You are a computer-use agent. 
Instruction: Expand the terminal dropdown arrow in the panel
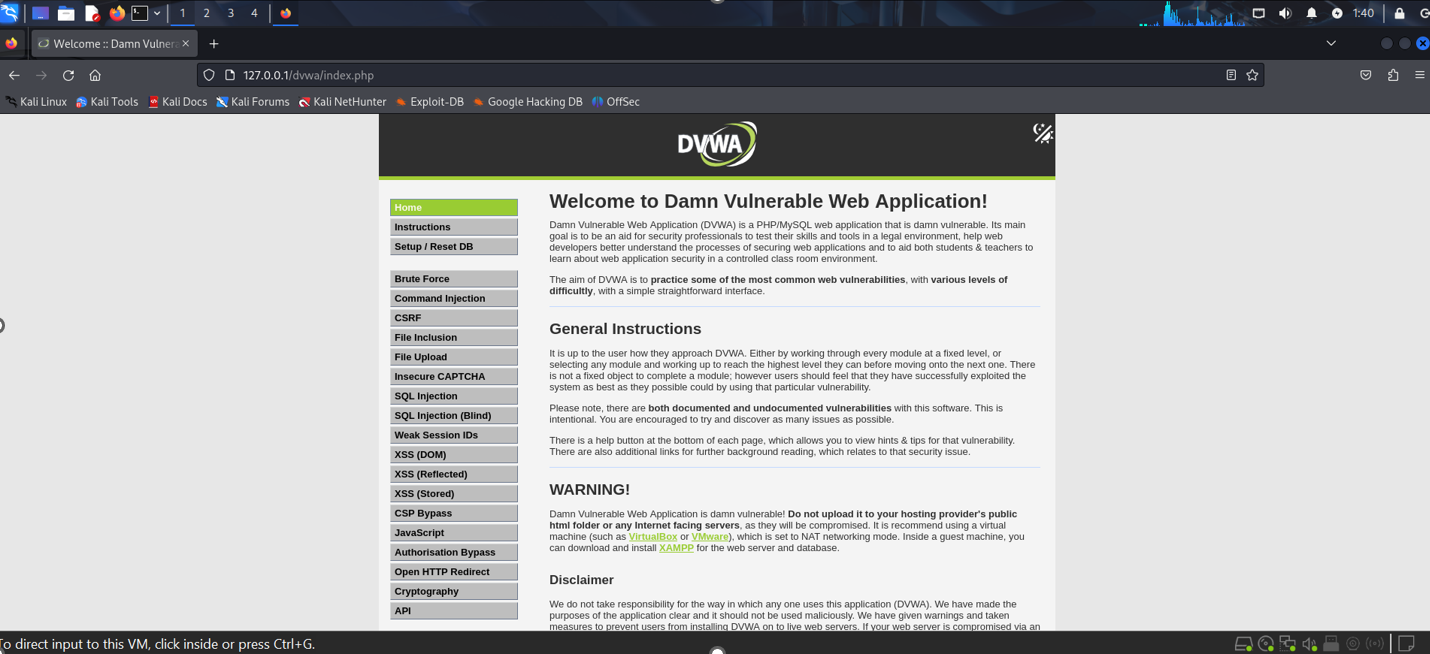point(157,13)
